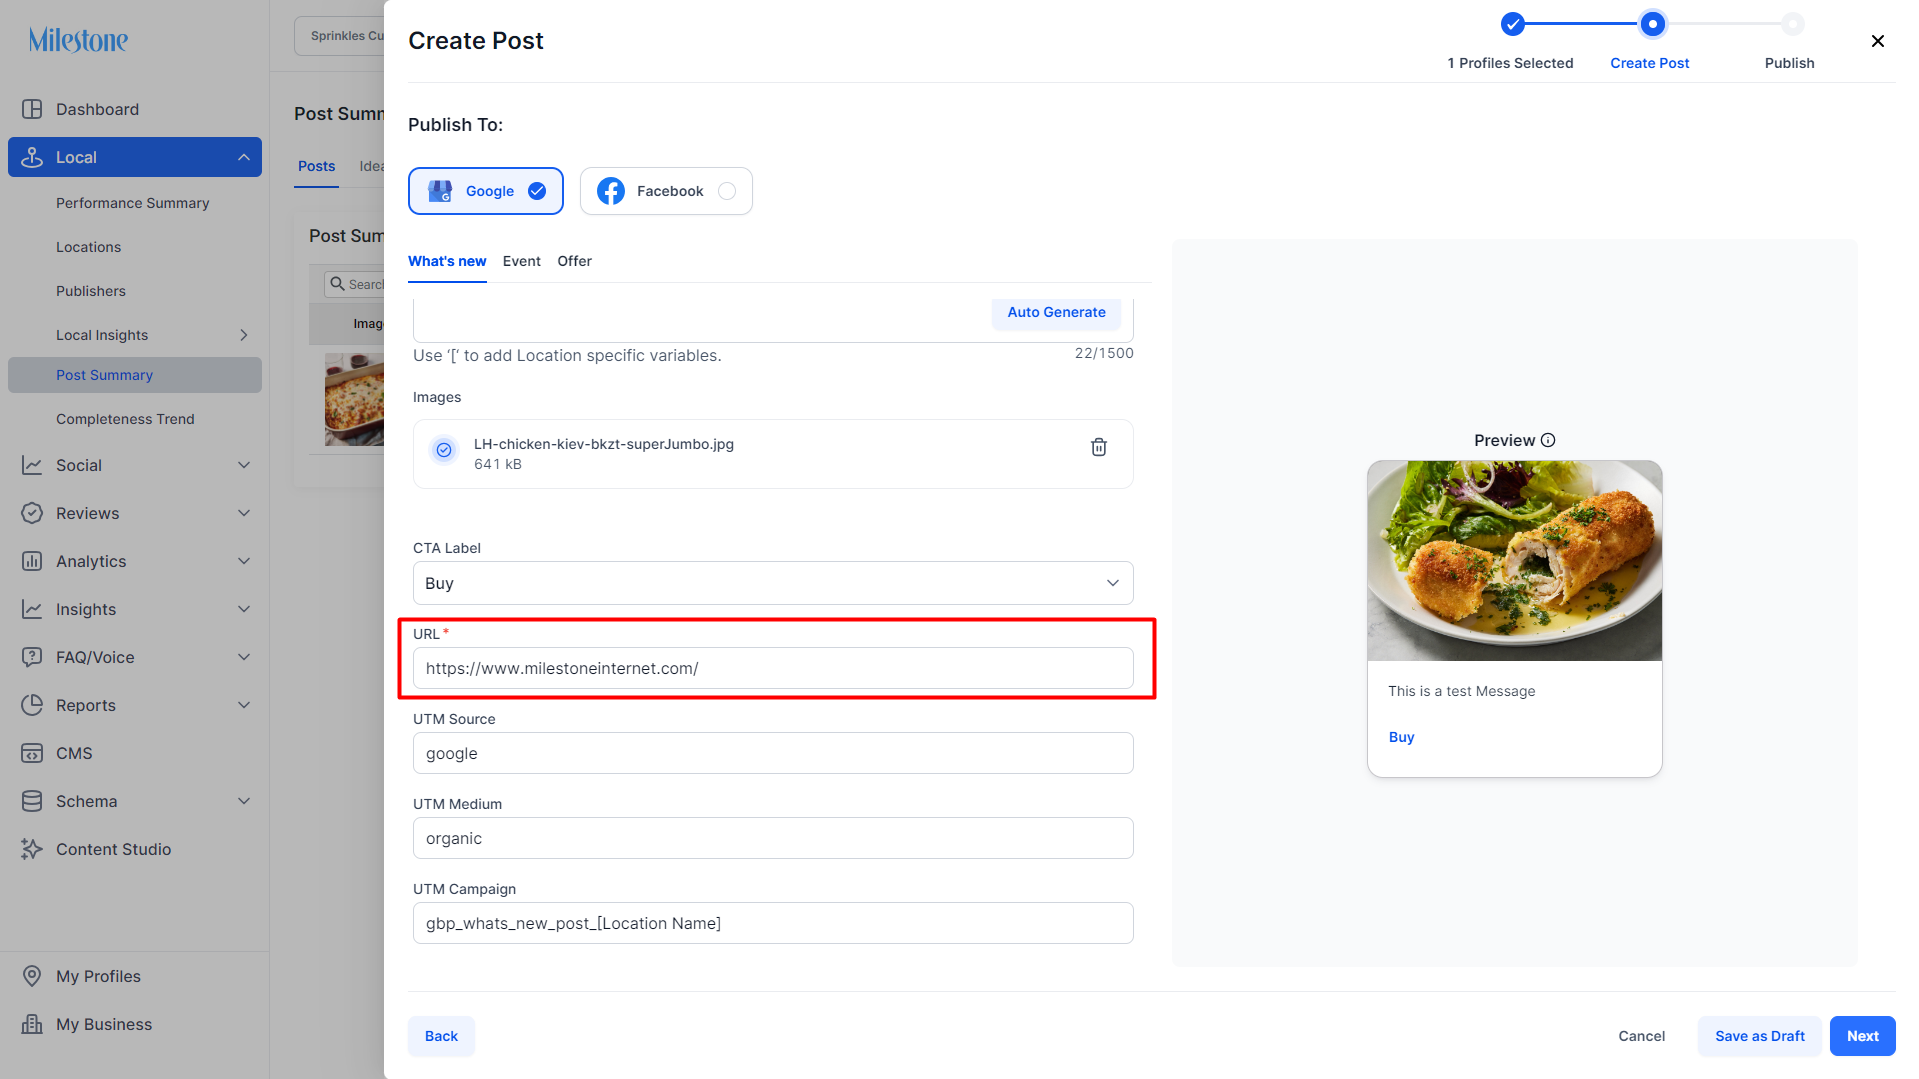The height and width of the screenshot is (1079, 1919).
Task: Uncheck the Google publish option
Action: (x=537, y=191)
